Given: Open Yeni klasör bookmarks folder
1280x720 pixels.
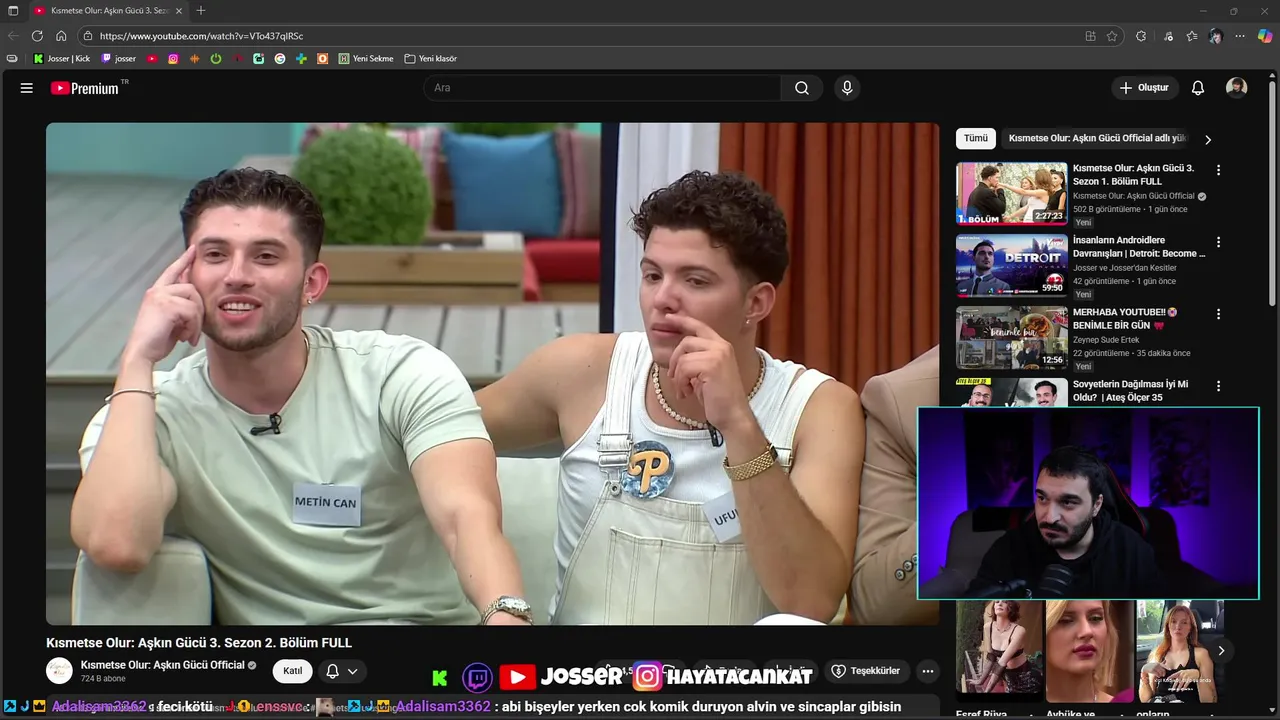Looking at the screenshot, I should click(x=431, y=59).
